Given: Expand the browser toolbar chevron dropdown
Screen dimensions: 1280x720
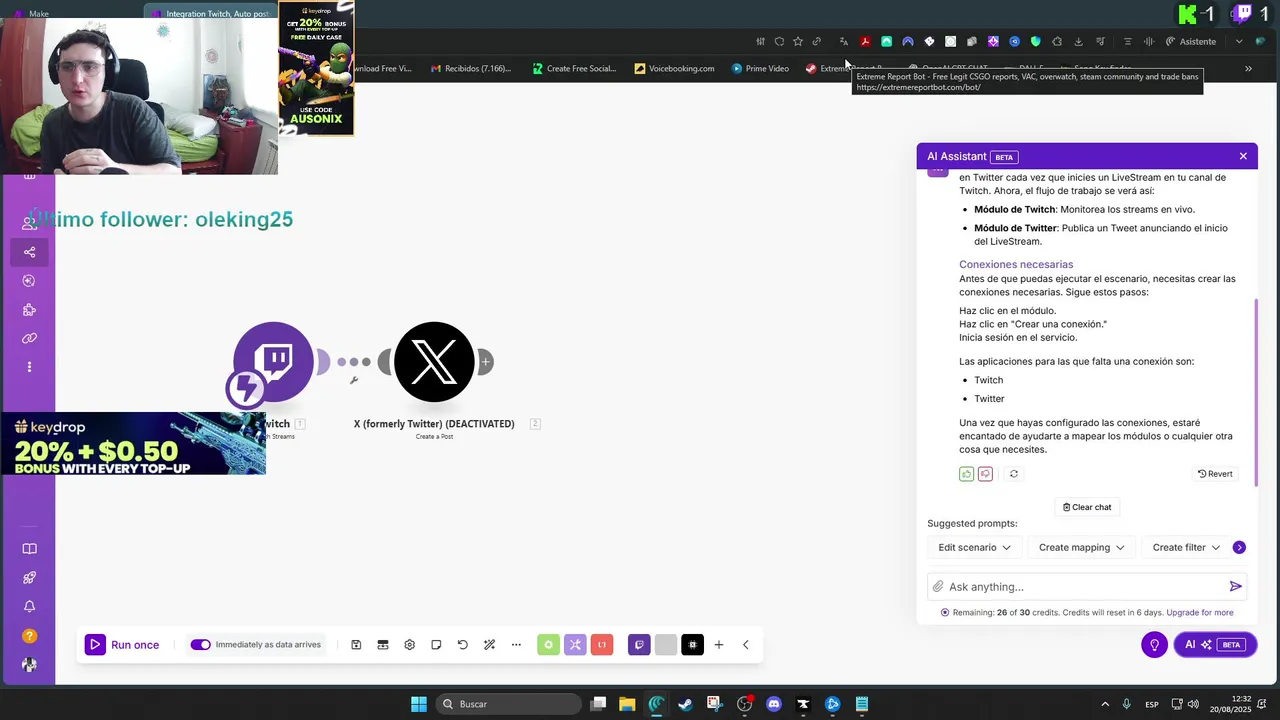Looking at the screenshot, I should coord(1239,42).
